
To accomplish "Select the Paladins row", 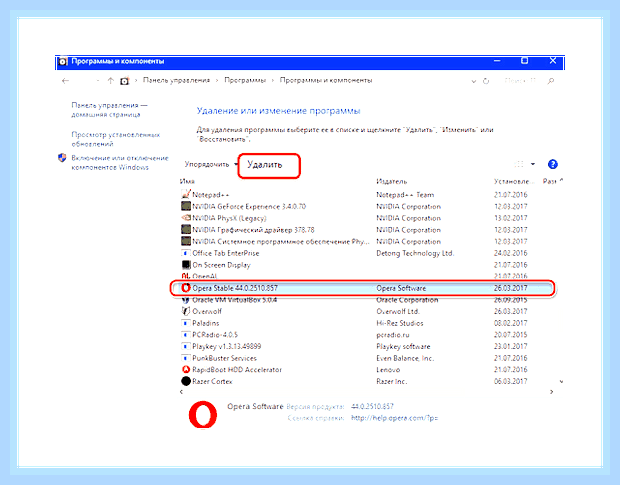I will [x=354, y=323].
